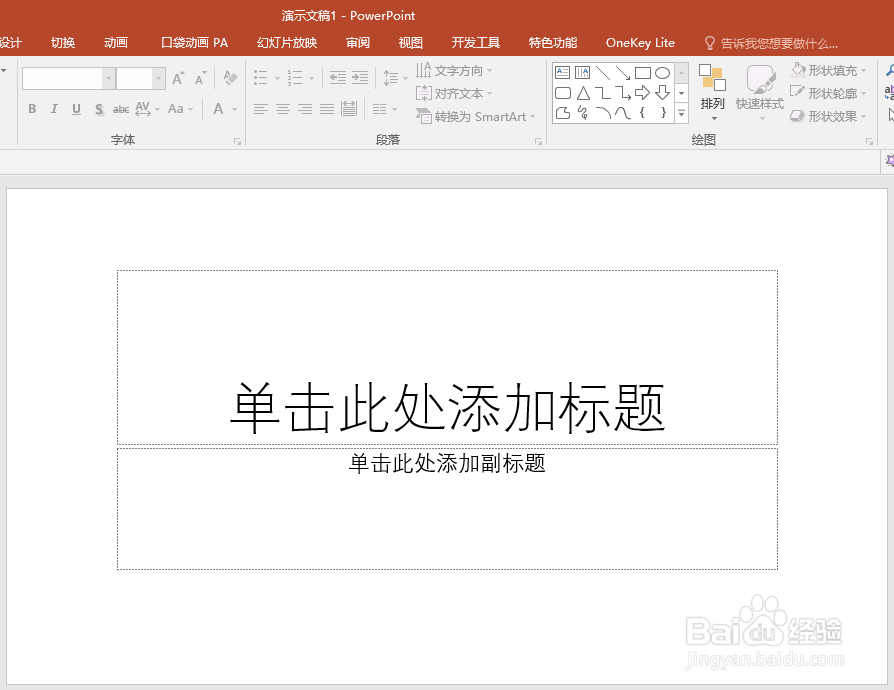
Task: Click the 对齐文本 button
Action: [453, 94]
